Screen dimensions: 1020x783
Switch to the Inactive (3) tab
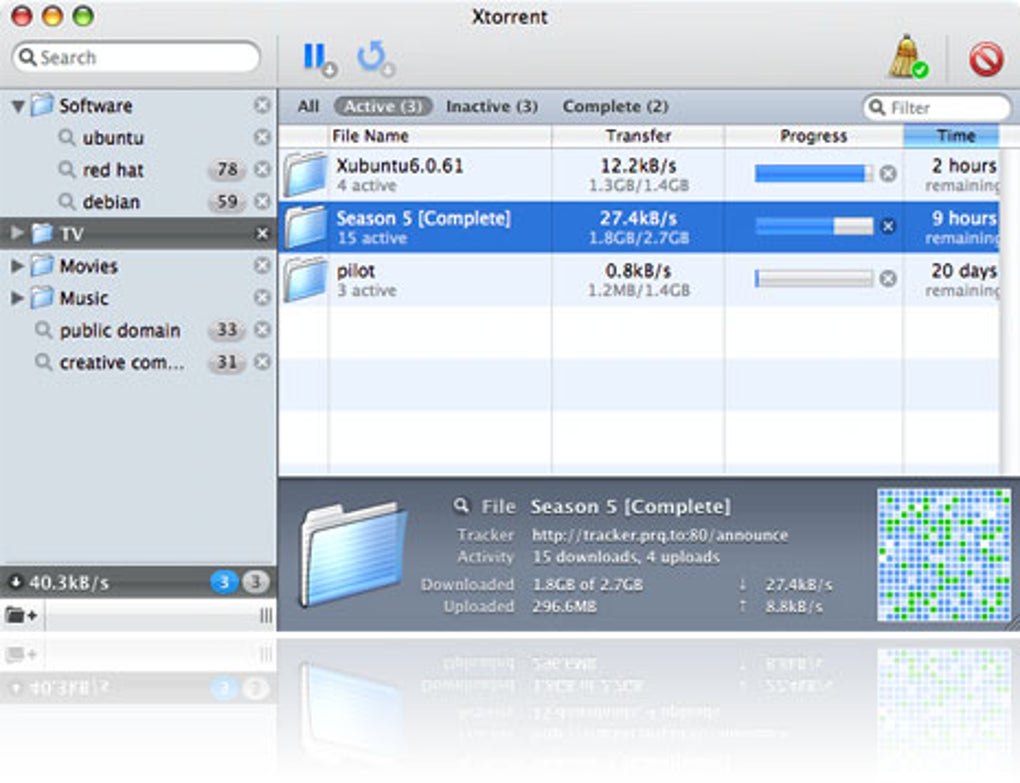(492, 107)
